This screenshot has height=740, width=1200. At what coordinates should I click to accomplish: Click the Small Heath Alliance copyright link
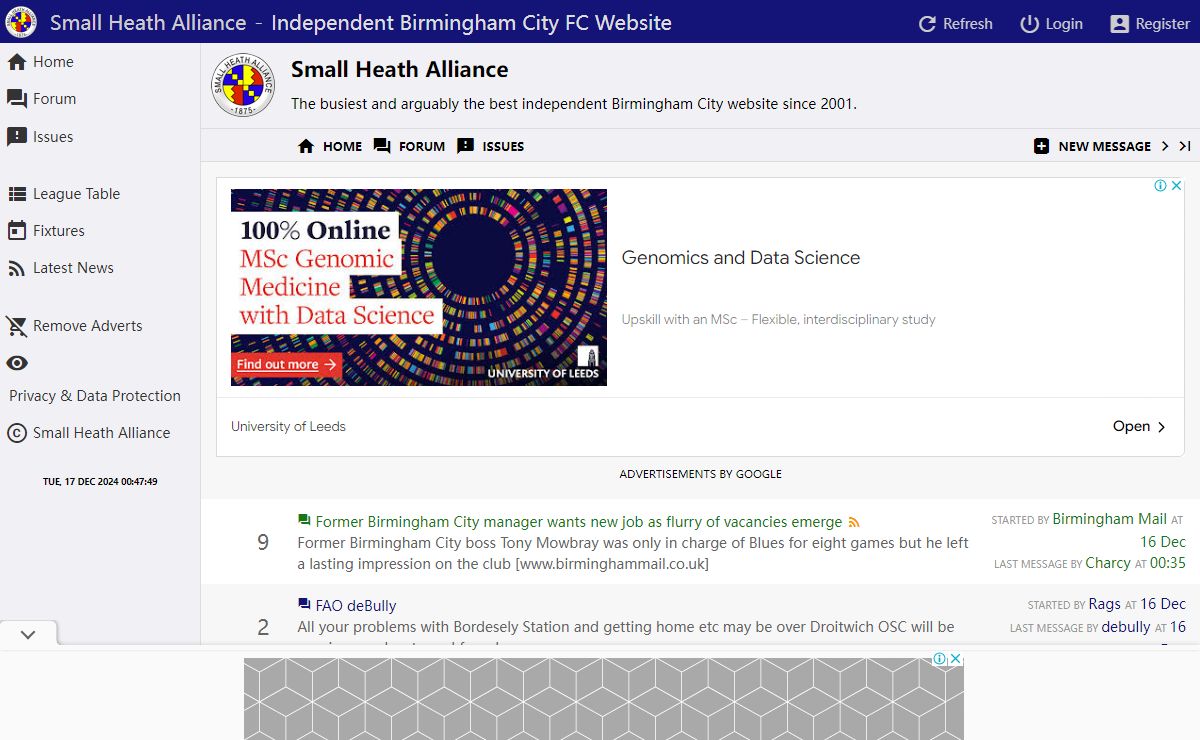click(89, 433)
